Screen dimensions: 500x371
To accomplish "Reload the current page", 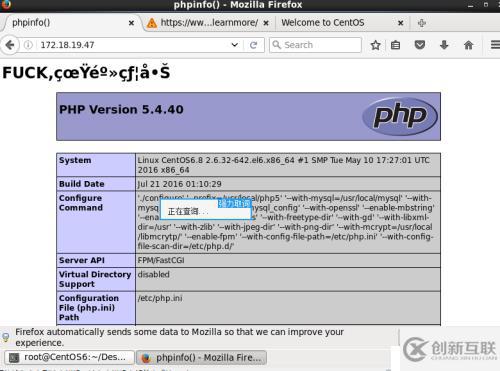I will (253, 45).
